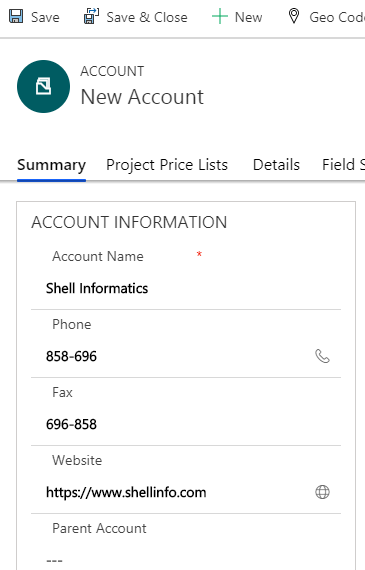
Task: Edit the Fax field 696-858
Action: [x=186, y=424]
